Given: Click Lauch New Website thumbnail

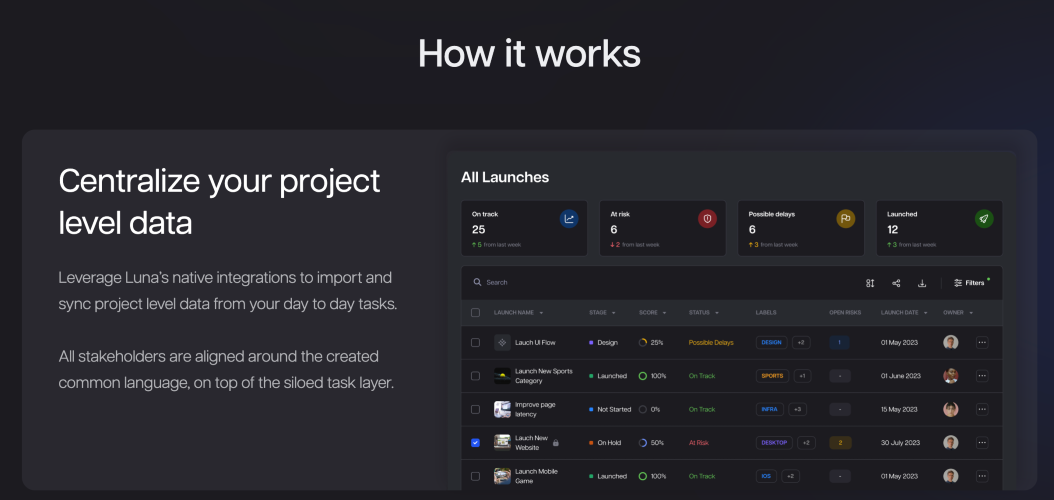Looking at the screenshot, I should click(x=502, y=442).
